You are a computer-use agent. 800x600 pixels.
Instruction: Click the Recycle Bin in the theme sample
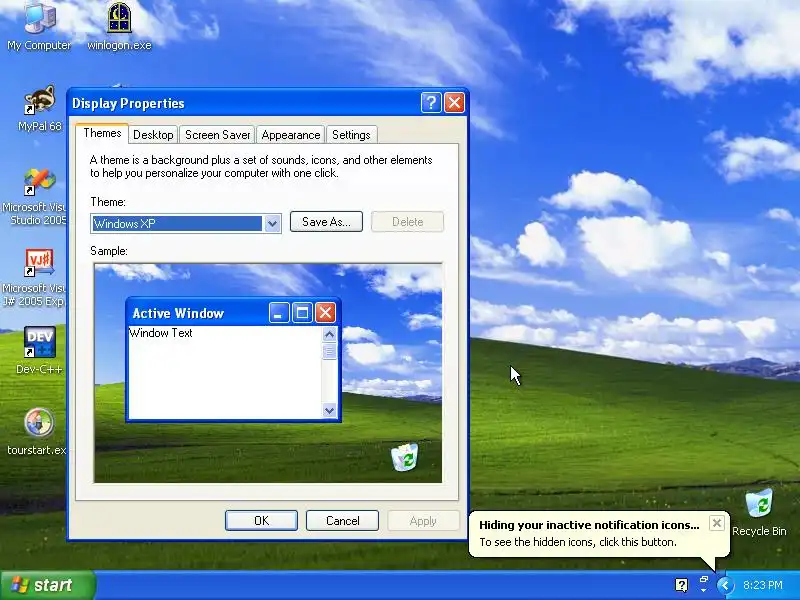pyautogui.click(x=405, y=457)
